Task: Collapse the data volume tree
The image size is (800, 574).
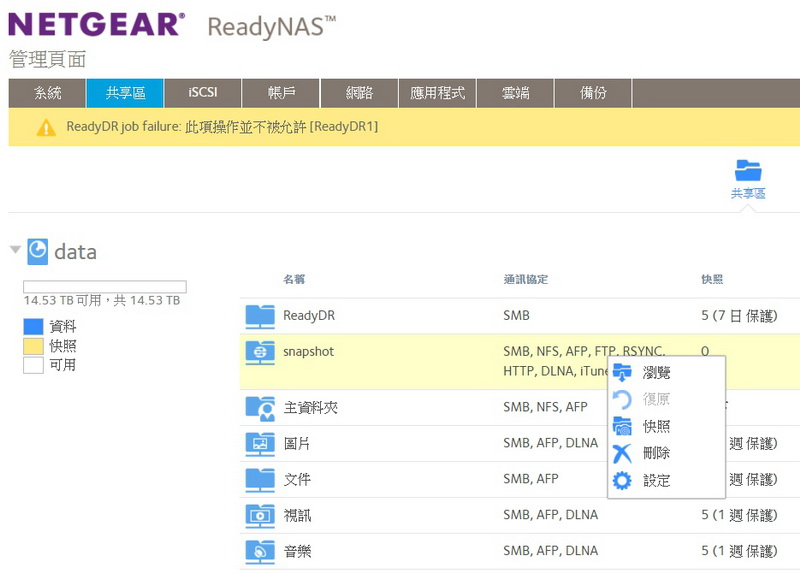Action: [x=15, y=249]
